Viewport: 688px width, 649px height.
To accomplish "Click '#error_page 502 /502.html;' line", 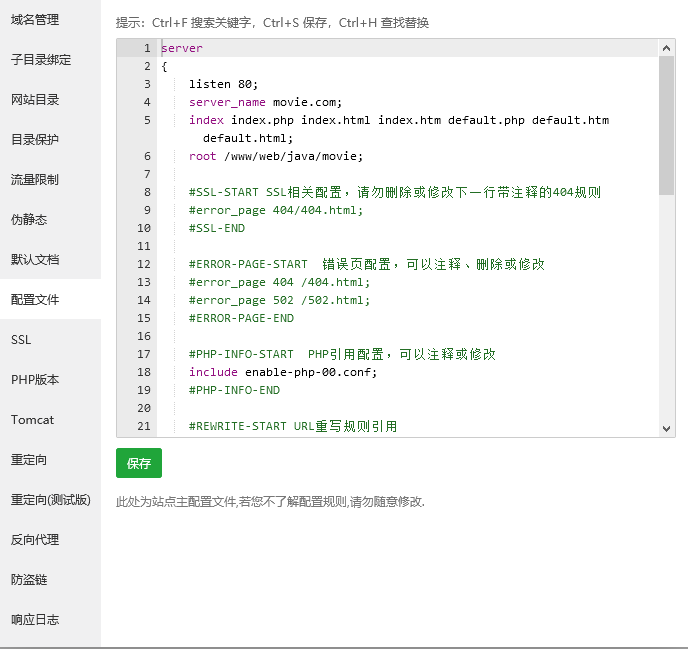I will click(x=280, y=300).
